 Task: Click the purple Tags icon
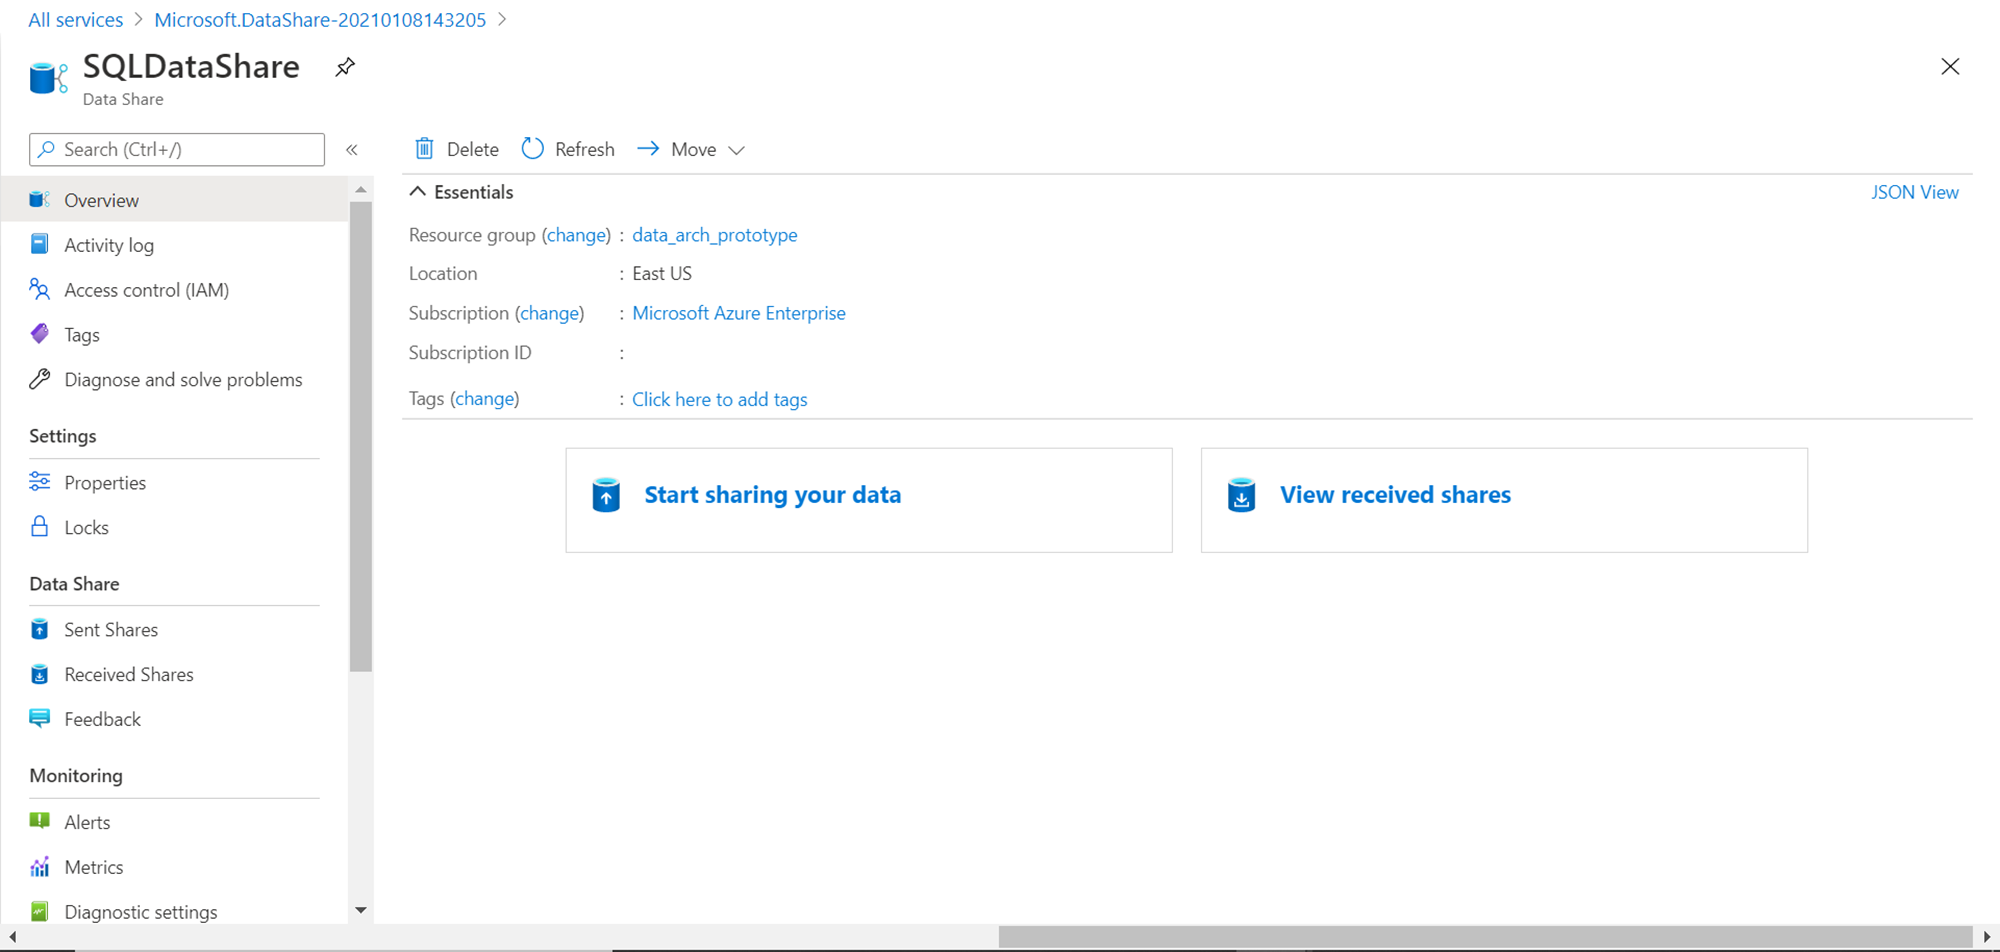tap(40, 334)
